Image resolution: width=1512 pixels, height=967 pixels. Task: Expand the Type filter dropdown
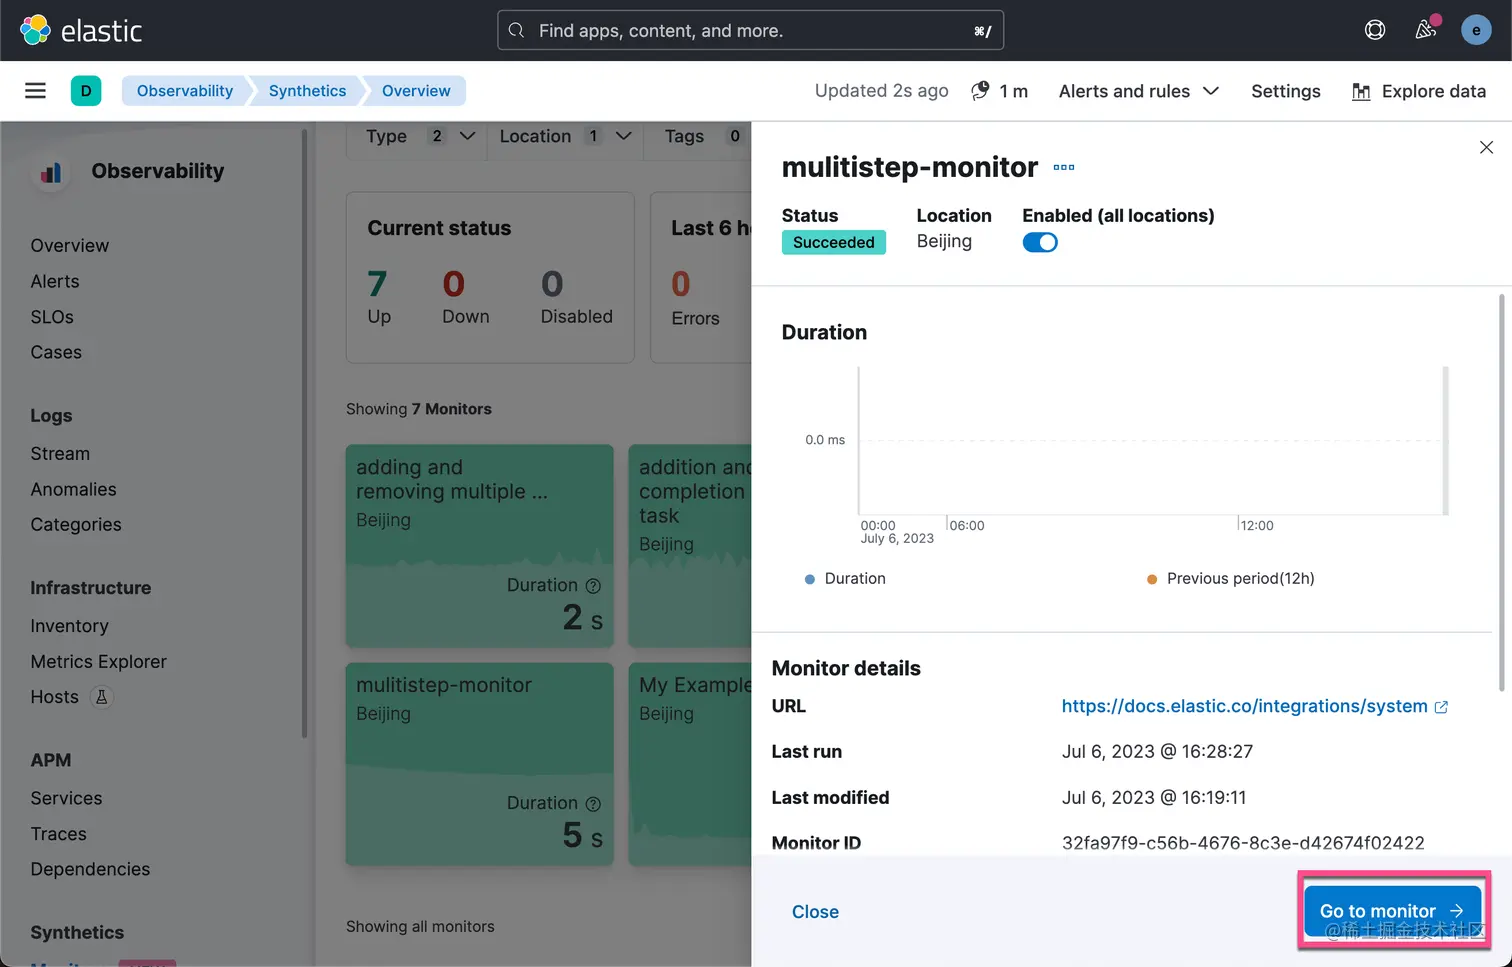click(419, 137)
